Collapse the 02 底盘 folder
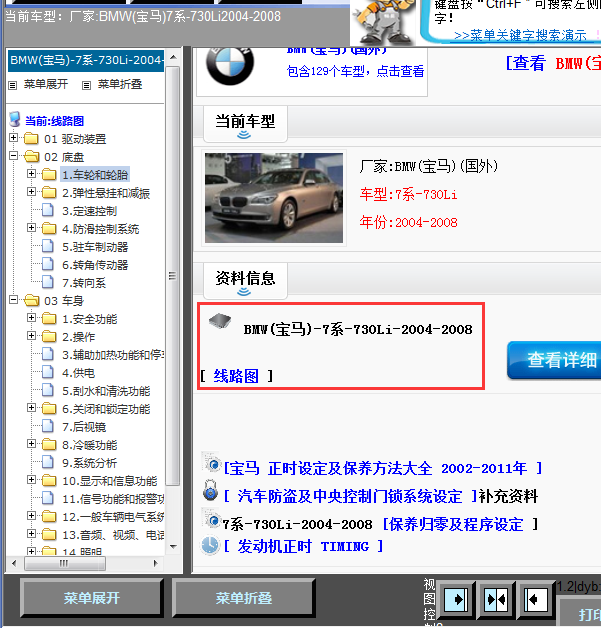 coord(14,156)
